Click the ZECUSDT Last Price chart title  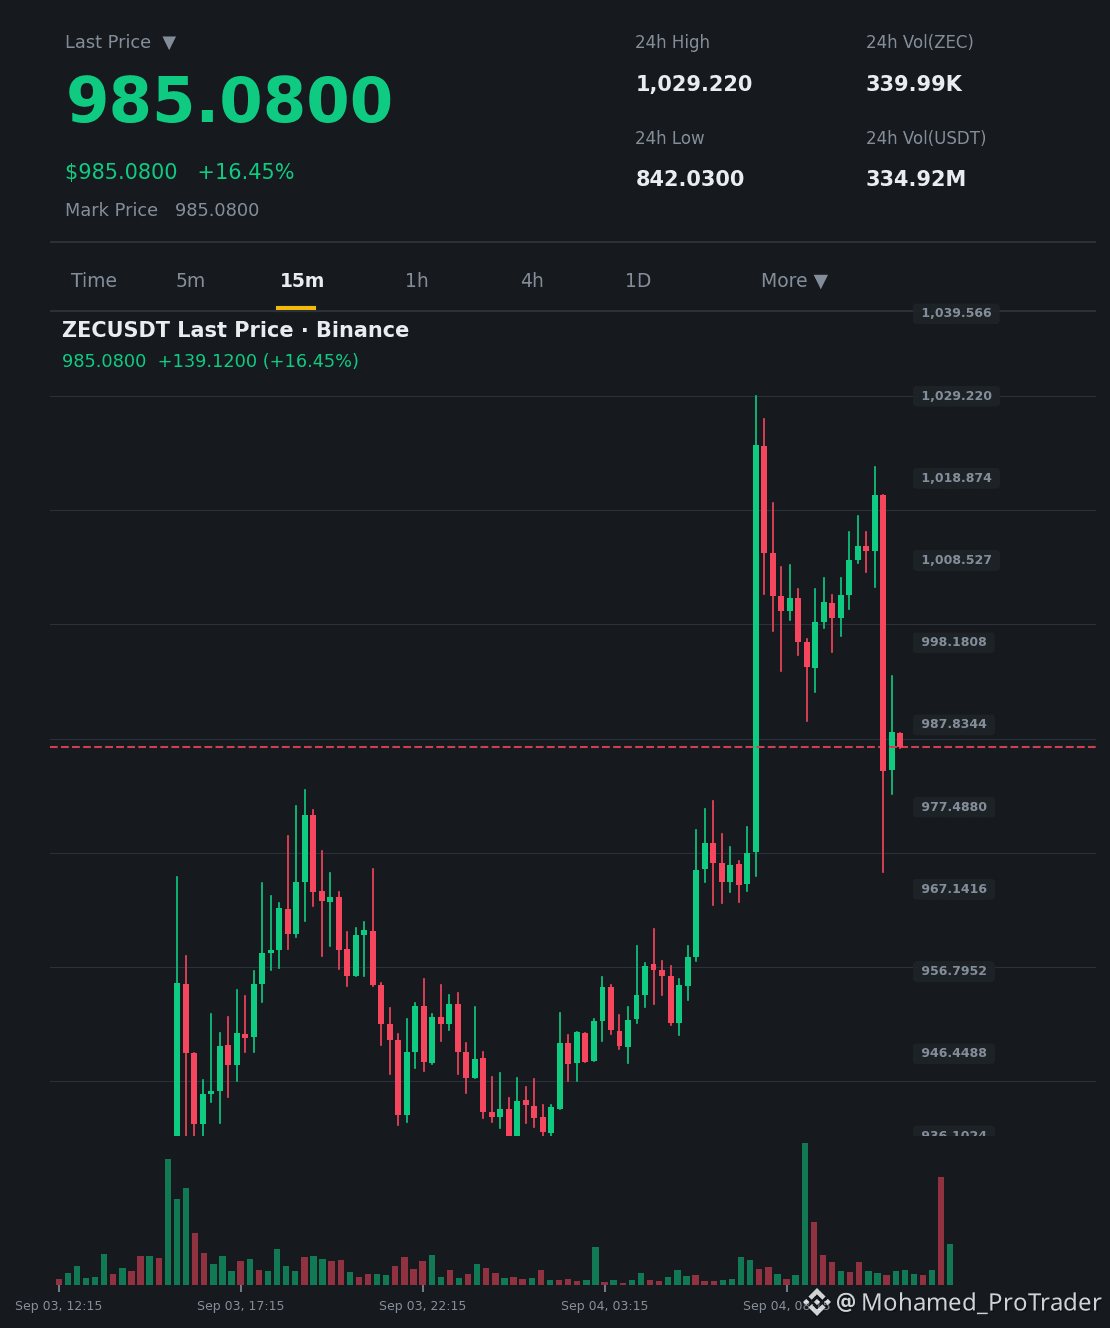pos(235,330)
